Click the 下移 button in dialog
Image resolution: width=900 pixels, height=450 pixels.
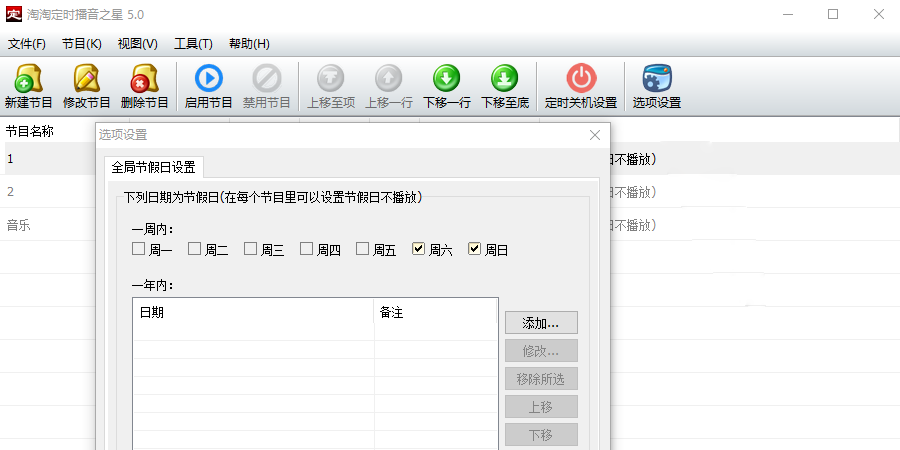tap(541, 435)
